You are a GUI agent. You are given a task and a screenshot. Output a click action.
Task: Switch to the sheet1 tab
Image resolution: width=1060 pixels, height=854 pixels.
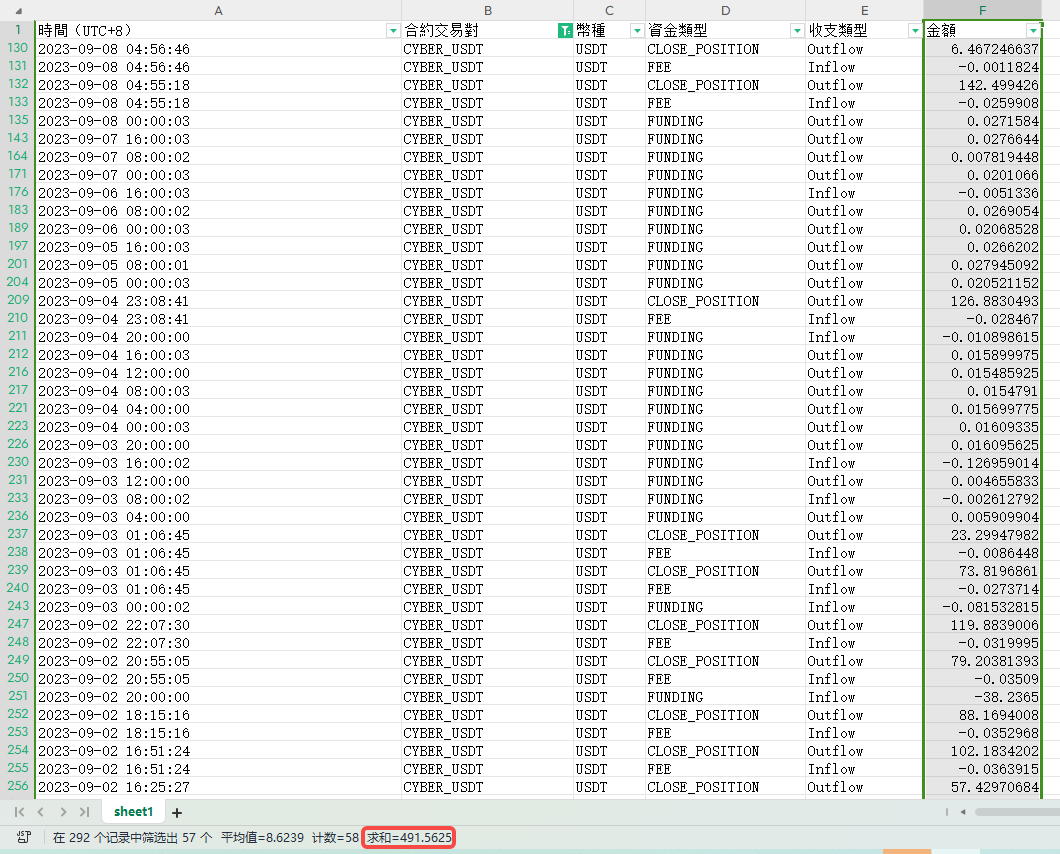click(133, 812)
